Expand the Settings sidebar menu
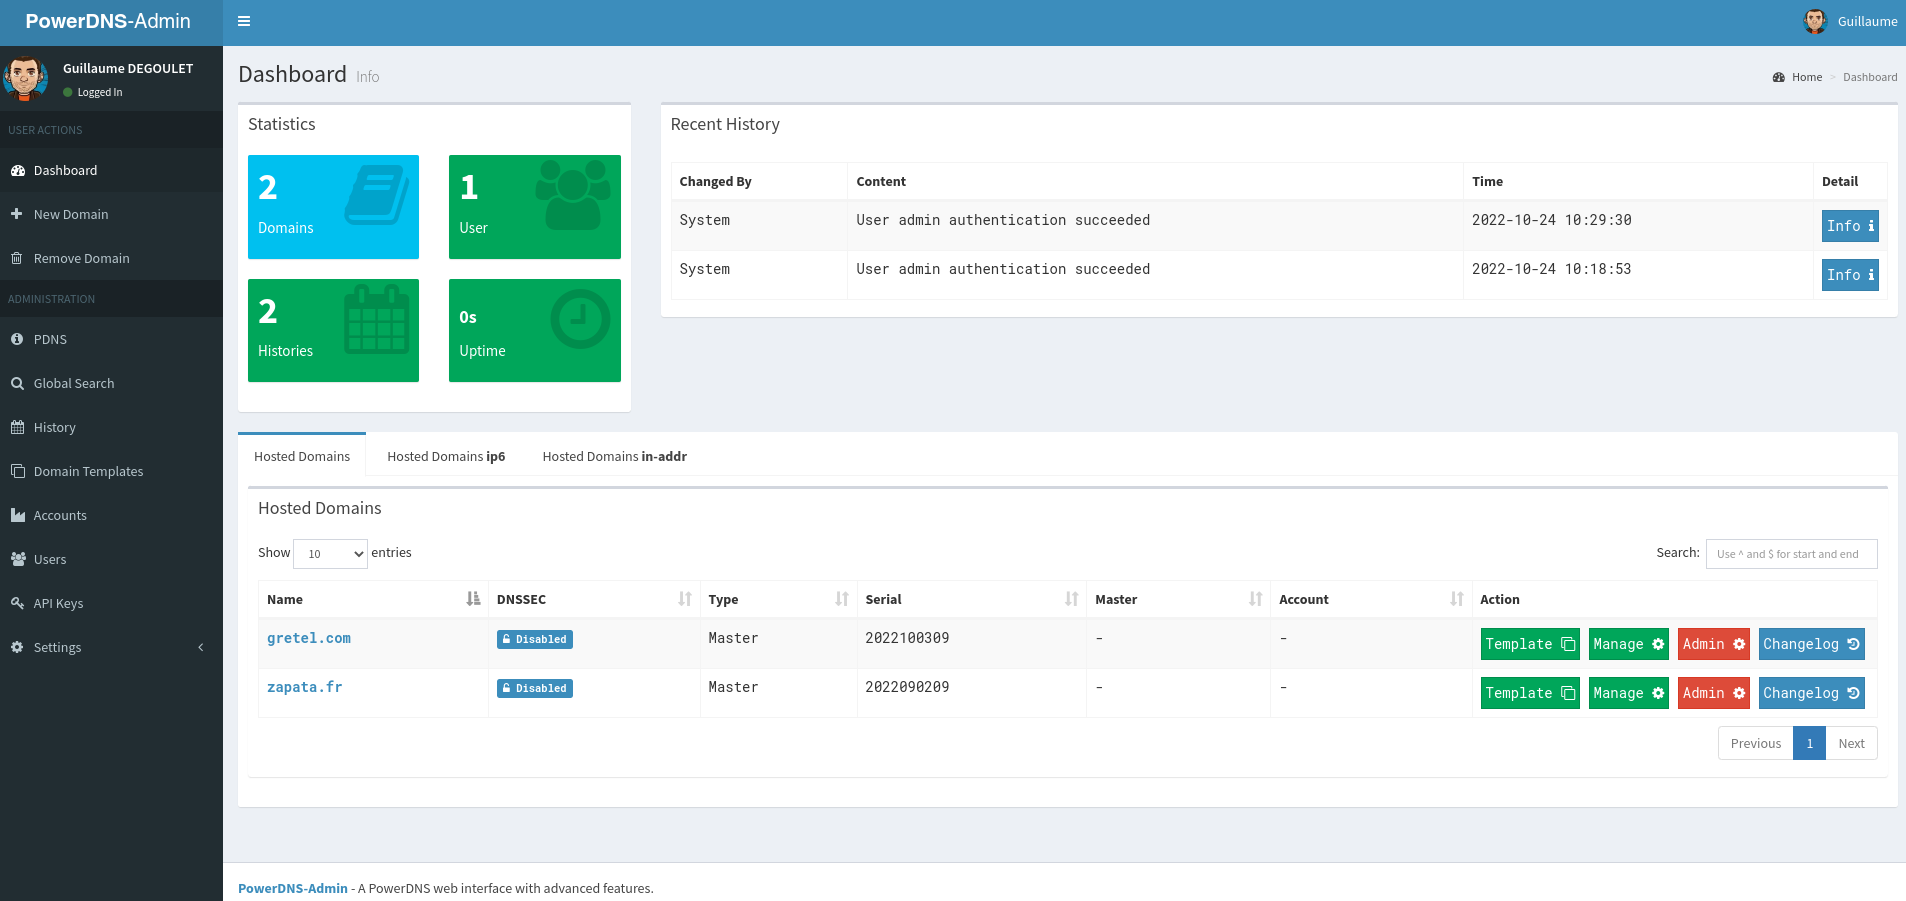The height and width of the screenshot is (901, 1906). (x=110, y=648)
